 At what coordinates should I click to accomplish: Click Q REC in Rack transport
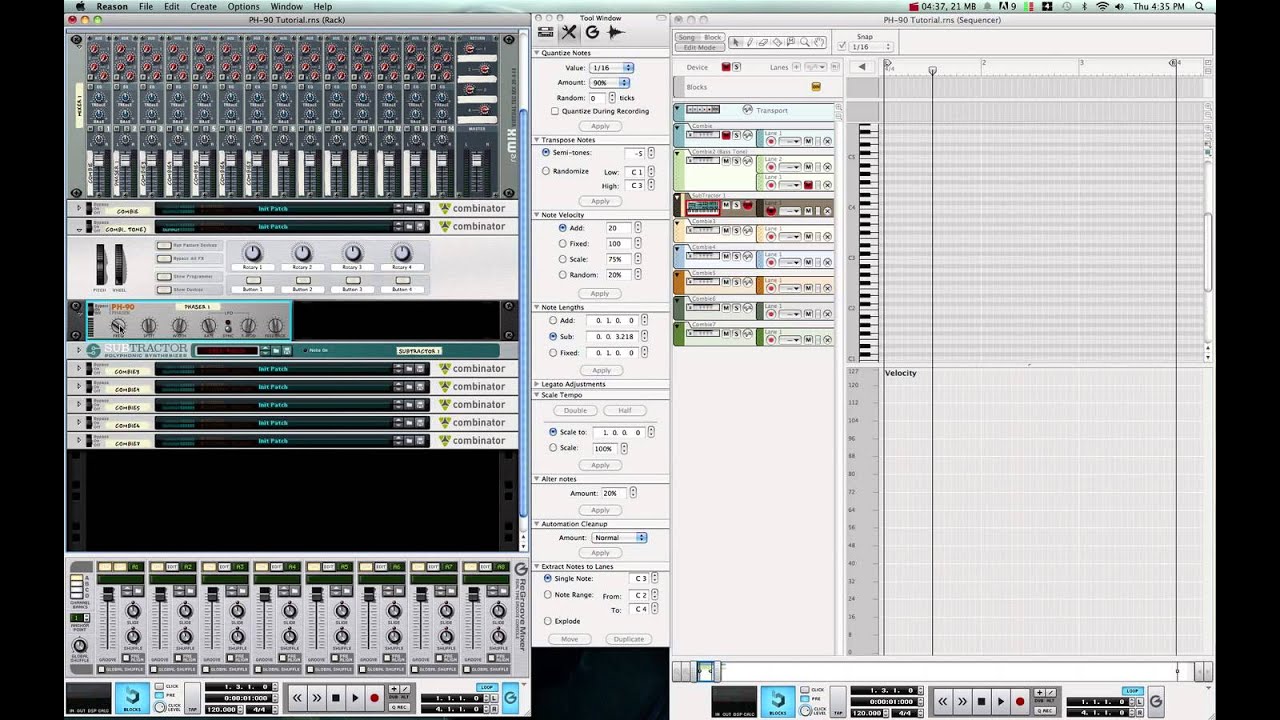[x=399, y=707]
